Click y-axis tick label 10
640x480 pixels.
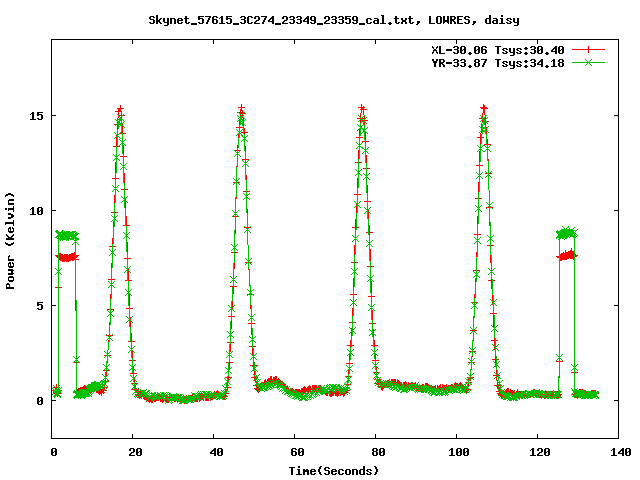pos(36,211)
